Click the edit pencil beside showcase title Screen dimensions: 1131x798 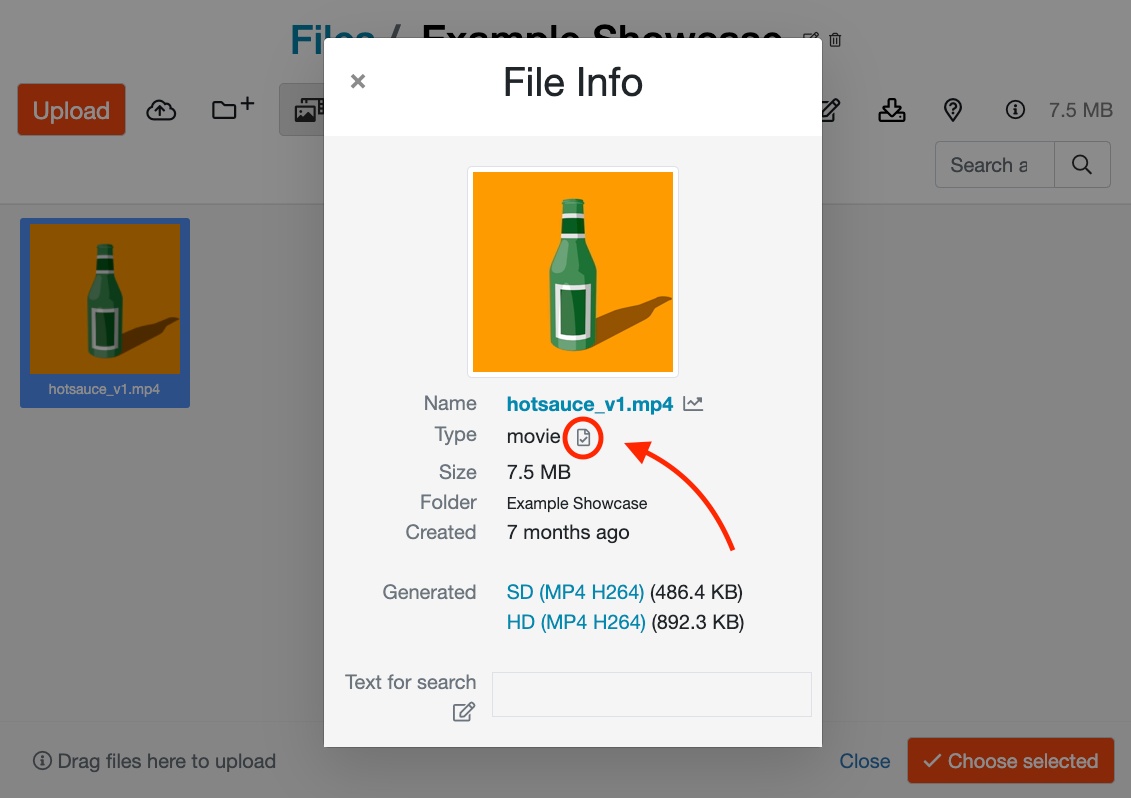pyautogui.click(x=811, y=40)
